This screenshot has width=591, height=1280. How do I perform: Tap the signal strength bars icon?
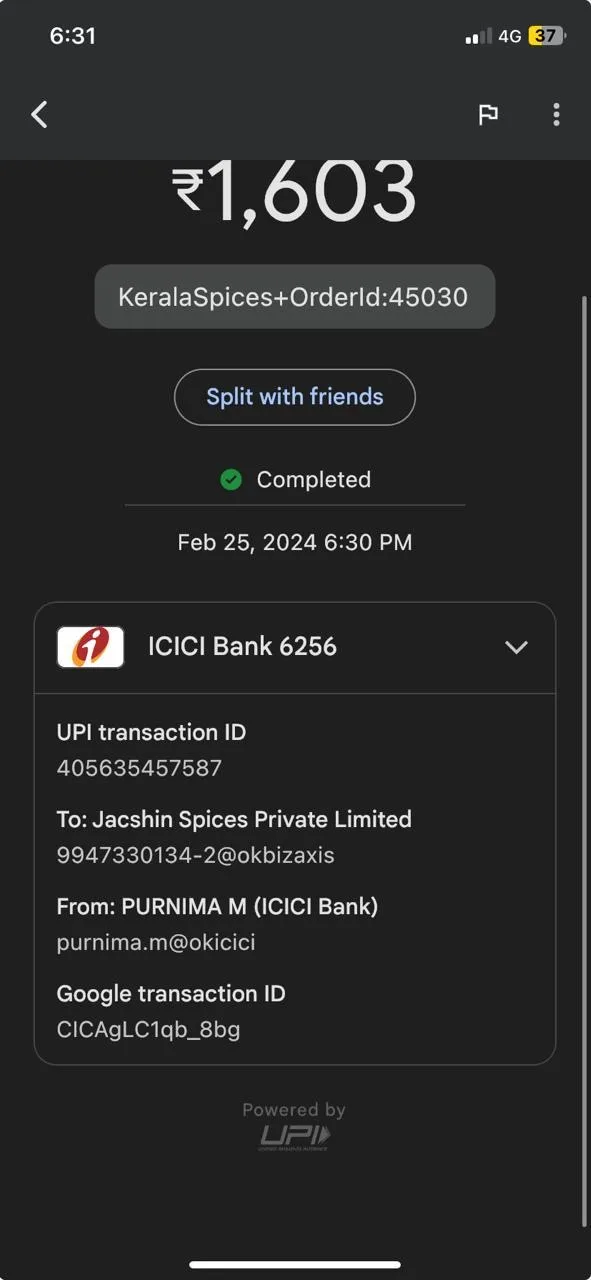coord(479,37)
